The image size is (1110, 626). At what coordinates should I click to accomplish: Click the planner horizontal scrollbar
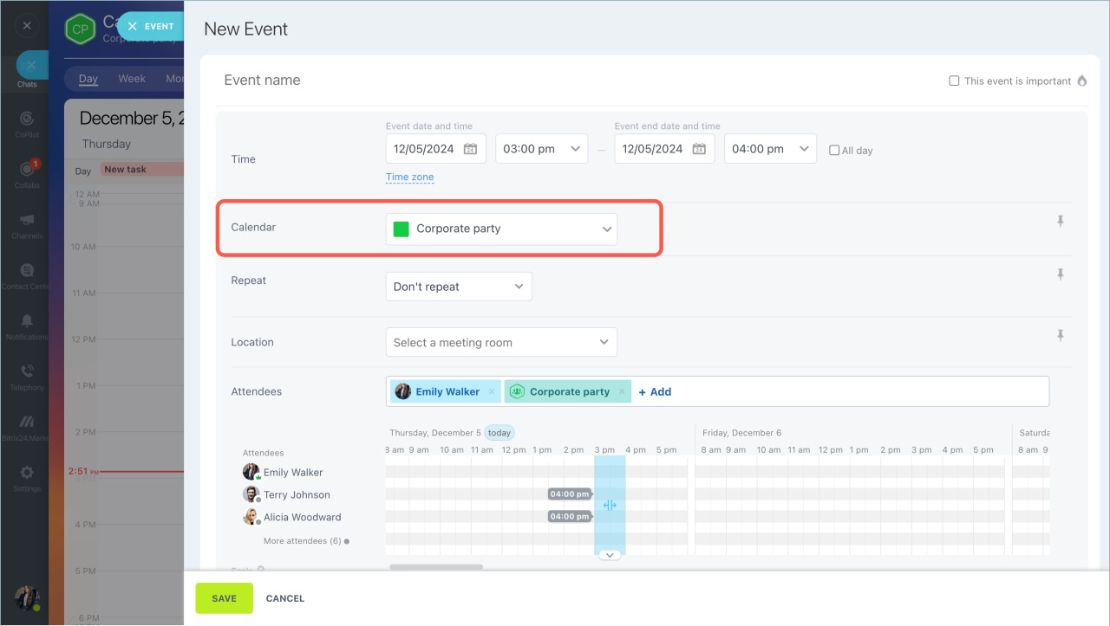point(436,567)
